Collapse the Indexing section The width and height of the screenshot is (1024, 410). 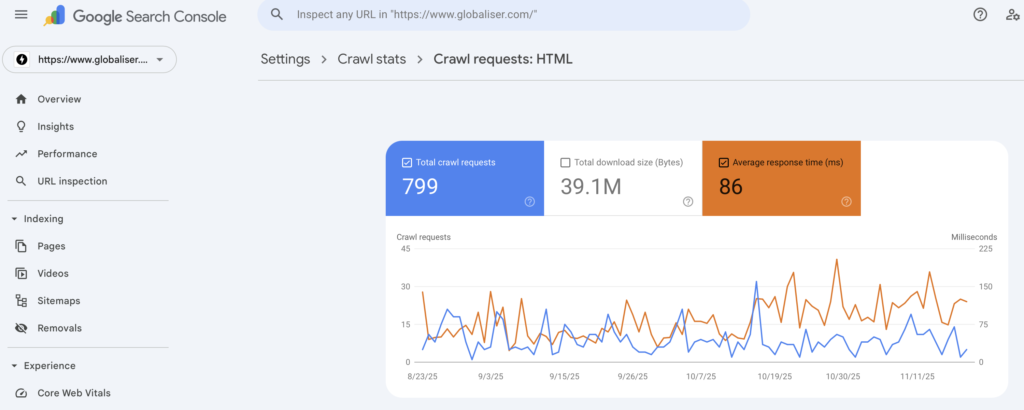coord(14,218)
